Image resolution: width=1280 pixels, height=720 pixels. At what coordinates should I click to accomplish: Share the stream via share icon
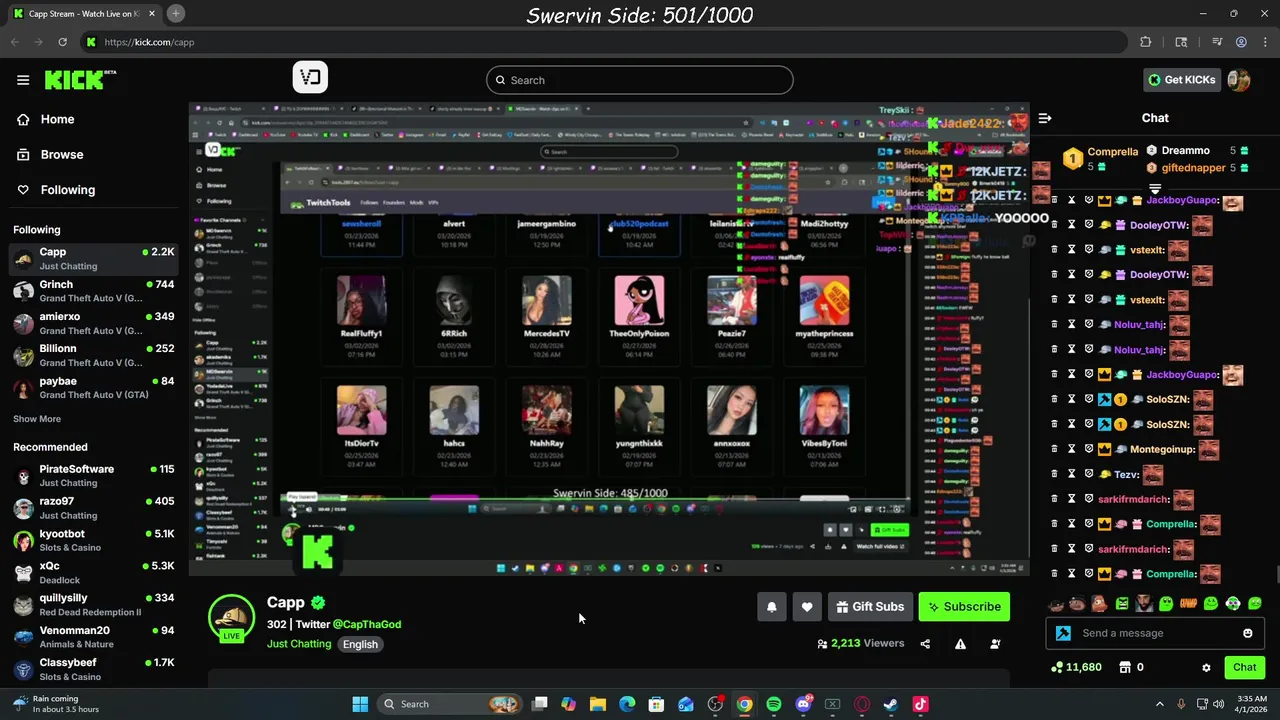pyautogui.click(x=925, y=644)
